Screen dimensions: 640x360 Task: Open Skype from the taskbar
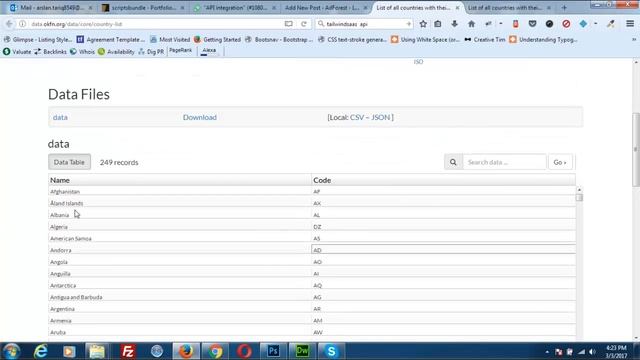point(331,351)
